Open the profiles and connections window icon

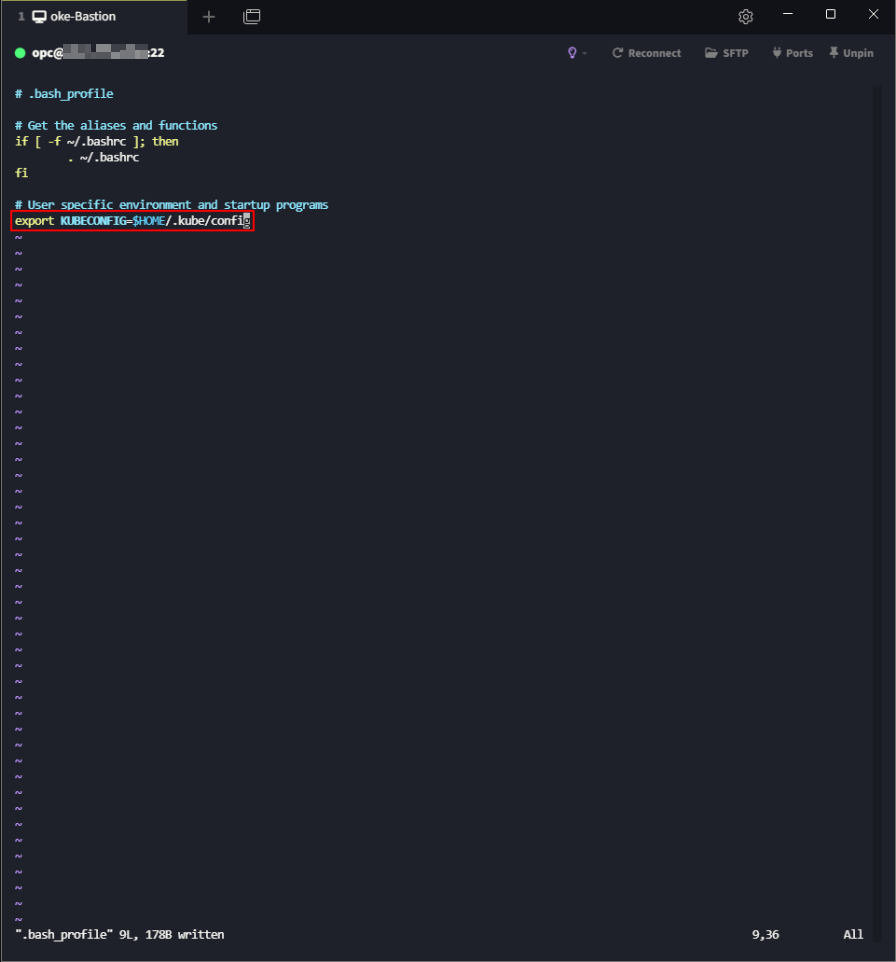pyautogui.click(x=252, y=17)
